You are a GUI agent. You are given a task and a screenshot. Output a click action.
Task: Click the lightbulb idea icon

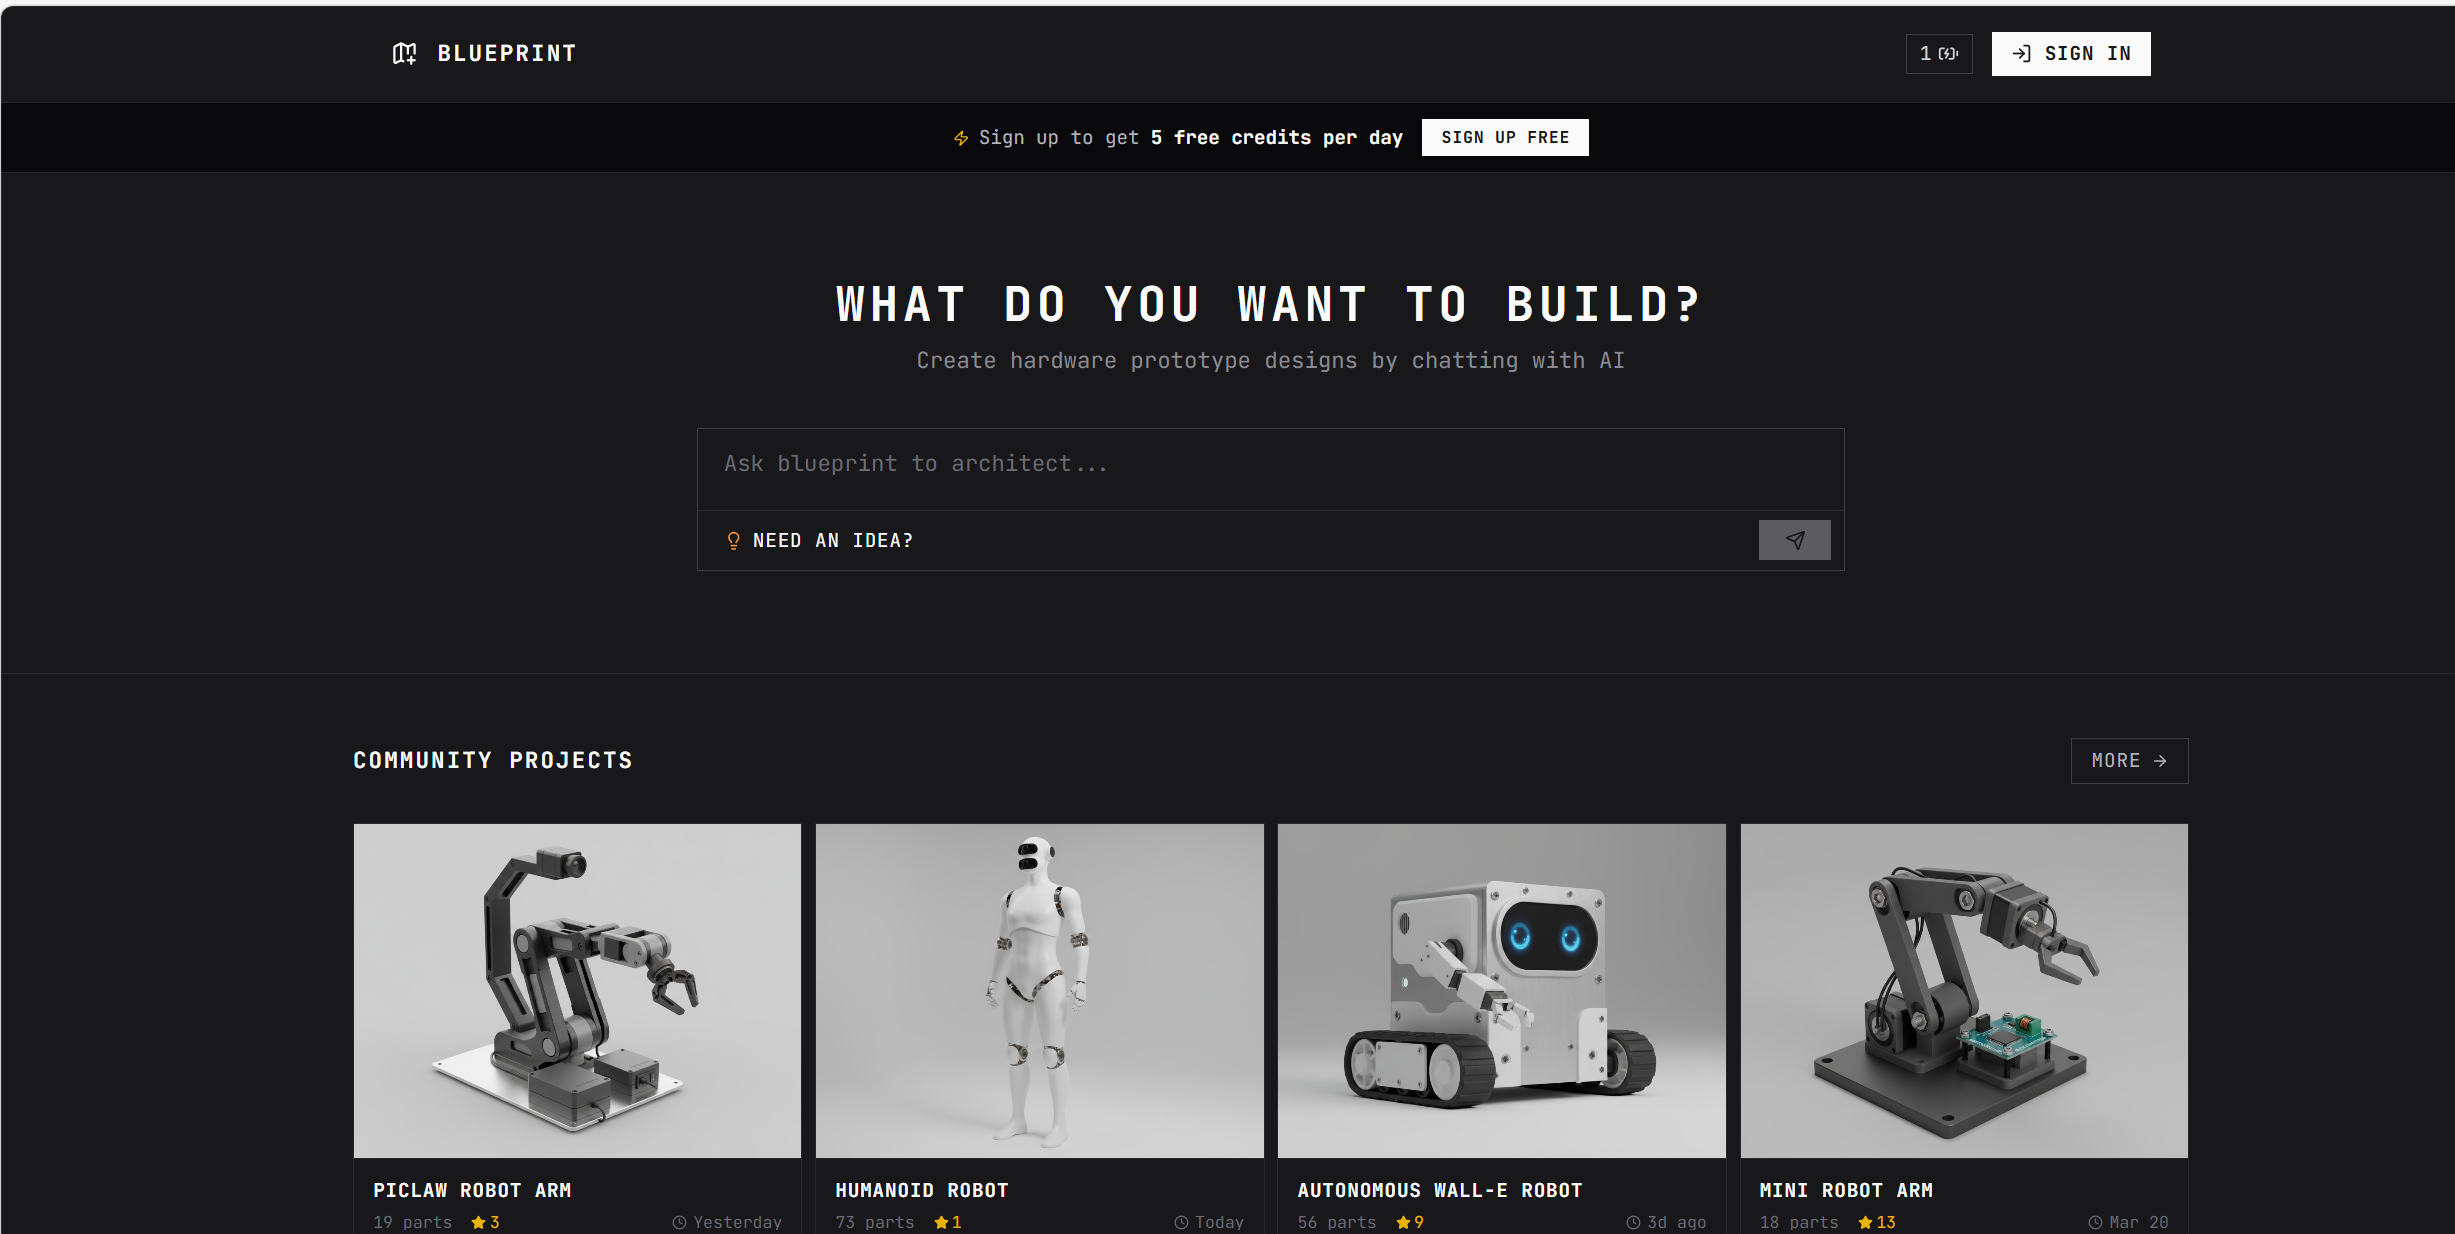coord(733,541)
